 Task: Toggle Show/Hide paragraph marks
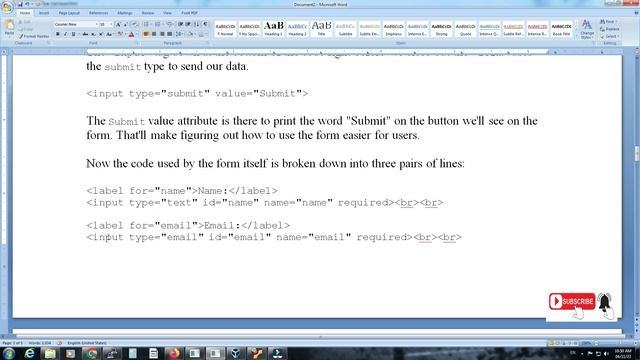205,24
